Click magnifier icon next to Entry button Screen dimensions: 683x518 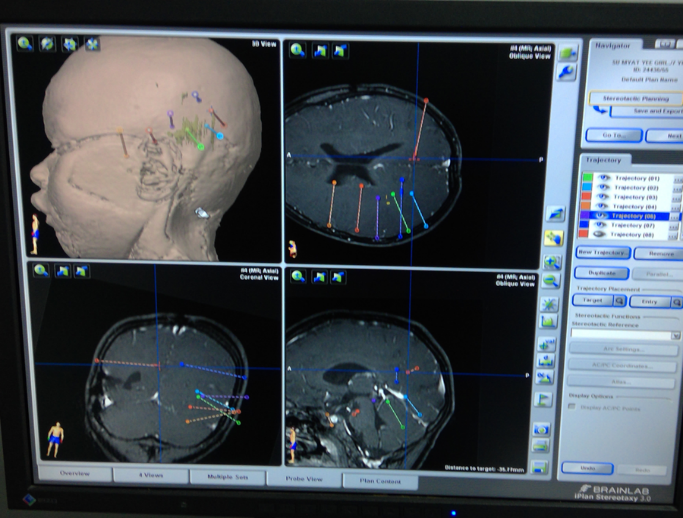coord(676,300)
